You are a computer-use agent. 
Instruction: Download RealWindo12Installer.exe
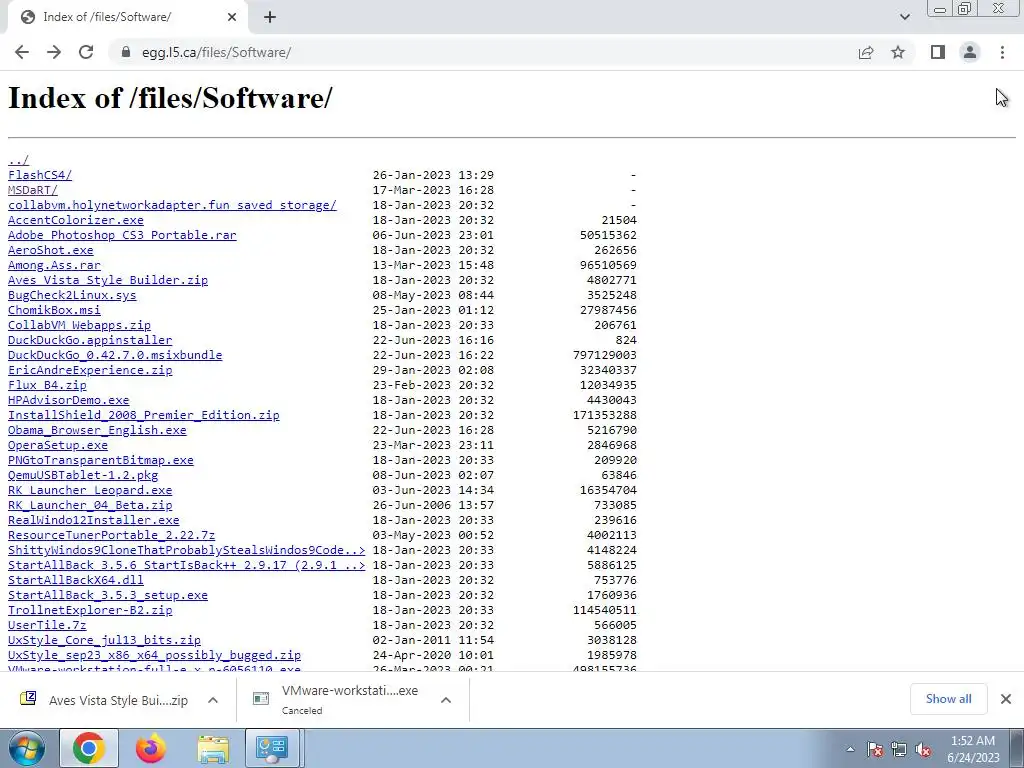pyautogui.click(x=93, y=520)
